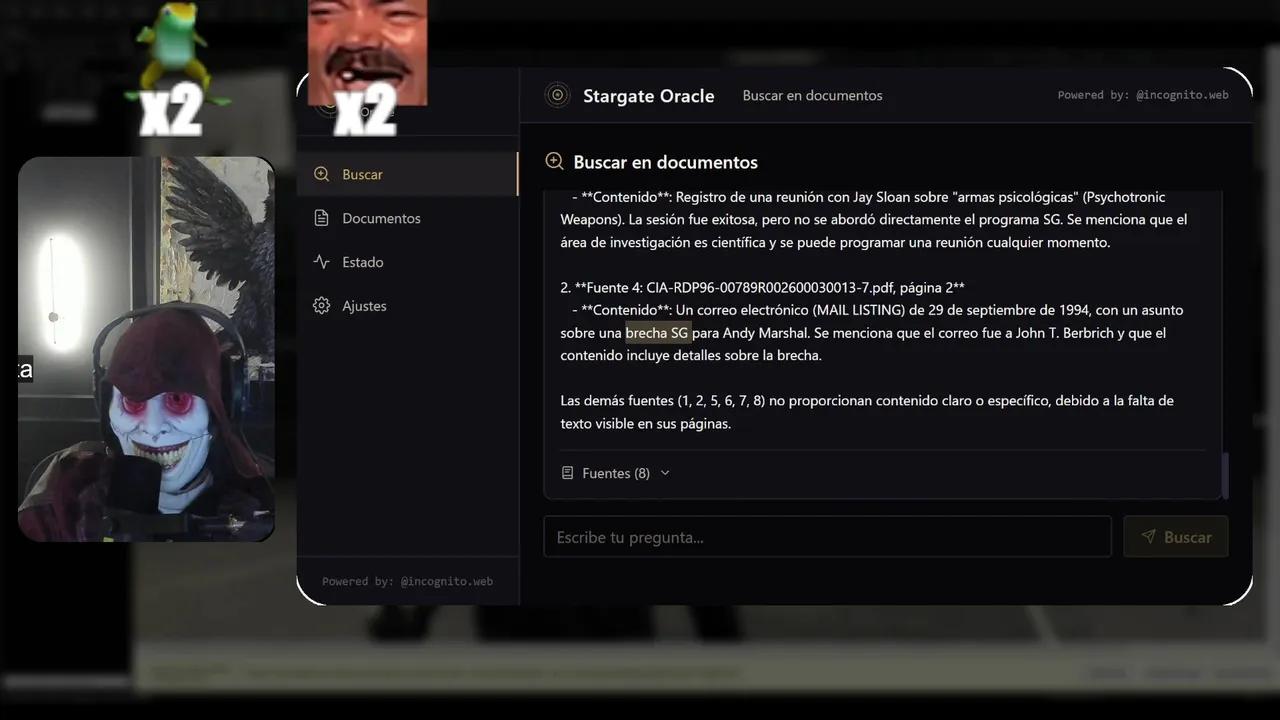Click the gear icon beside Ajustes
Screen dimensions: 1280x720
(x=321, y=306)
